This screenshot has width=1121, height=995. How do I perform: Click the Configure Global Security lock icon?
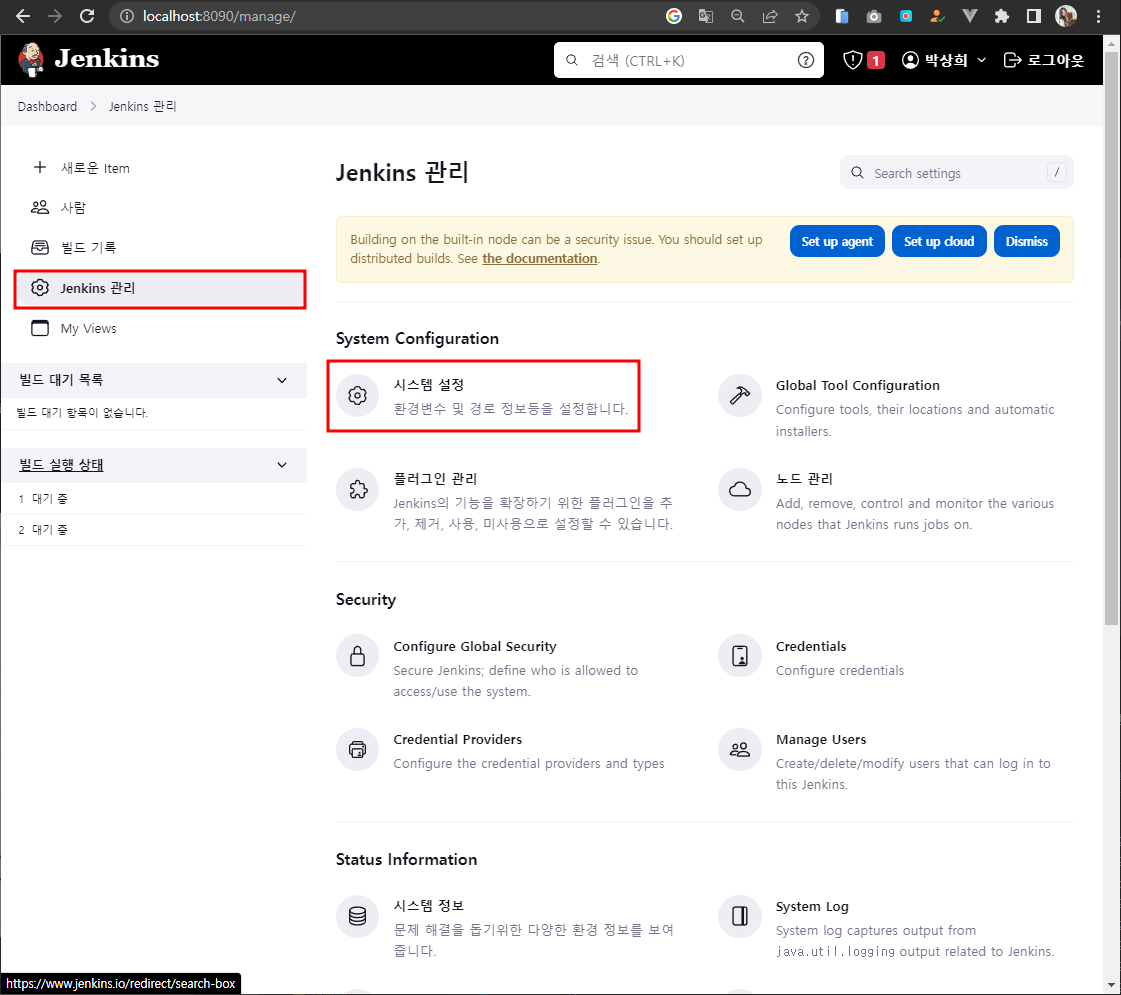click(x=357, y=655)
